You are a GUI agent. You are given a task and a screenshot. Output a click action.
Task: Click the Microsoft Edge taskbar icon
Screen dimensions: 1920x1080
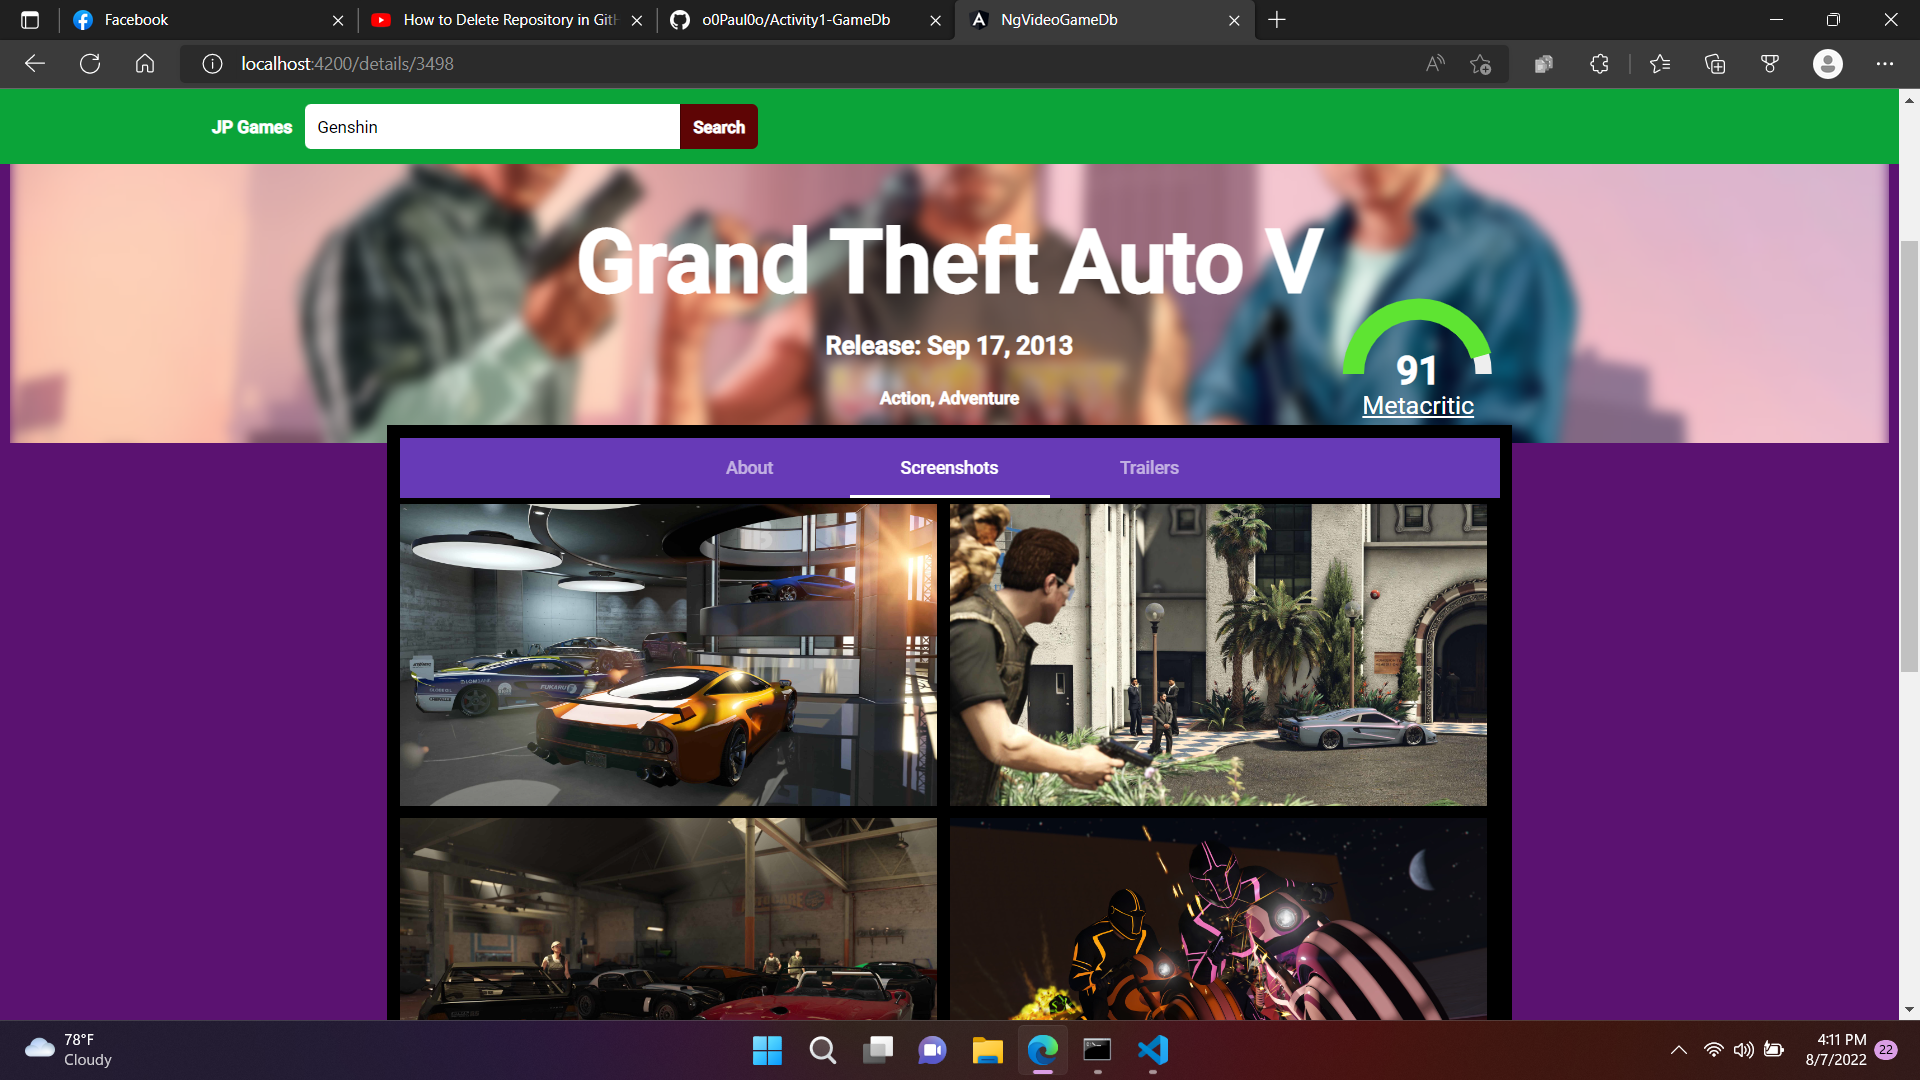click(1042, 1050)
